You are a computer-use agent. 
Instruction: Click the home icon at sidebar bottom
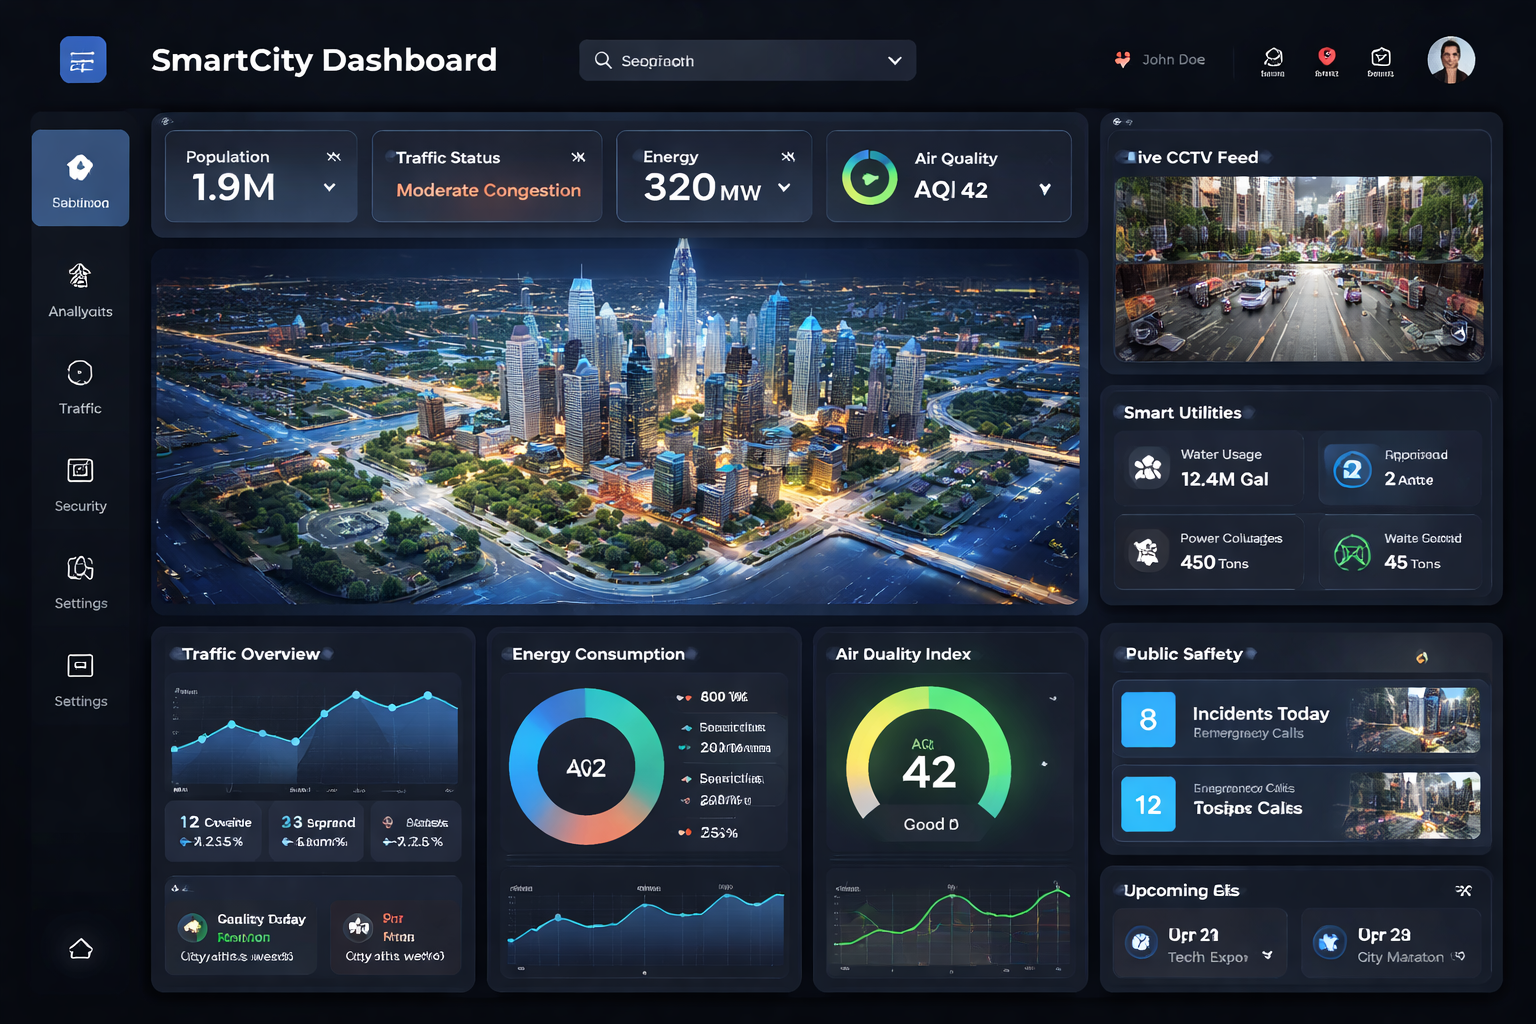[80, 948]
